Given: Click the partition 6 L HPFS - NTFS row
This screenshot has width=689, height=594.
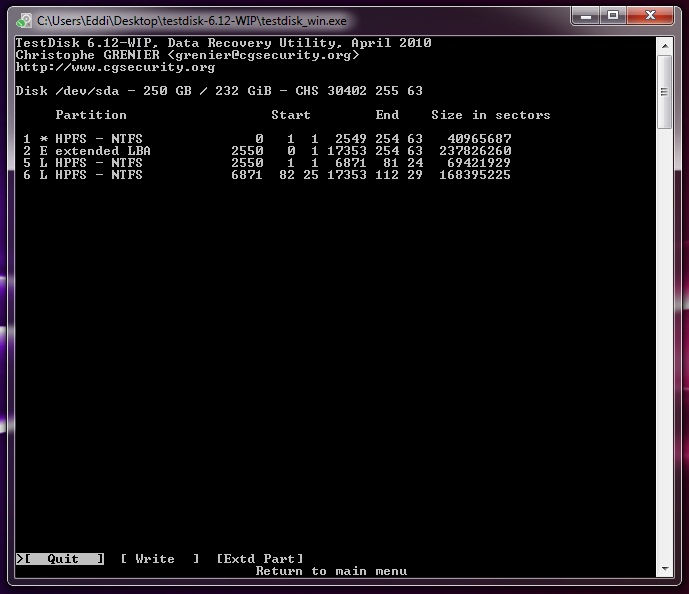Looking at the screenshot, I should point(267,175).
